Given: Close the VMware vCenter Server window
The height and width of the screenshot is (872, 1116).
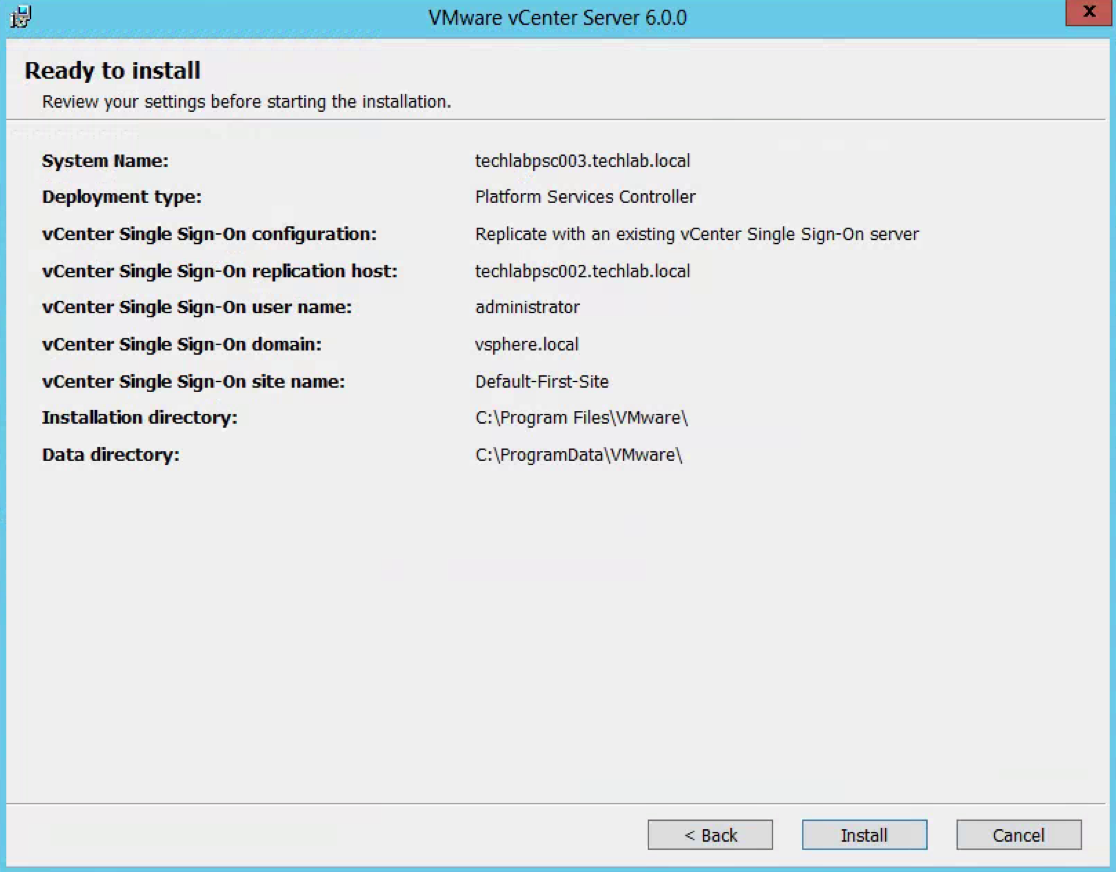Looking at the screenshot, I should point(1088,12).
